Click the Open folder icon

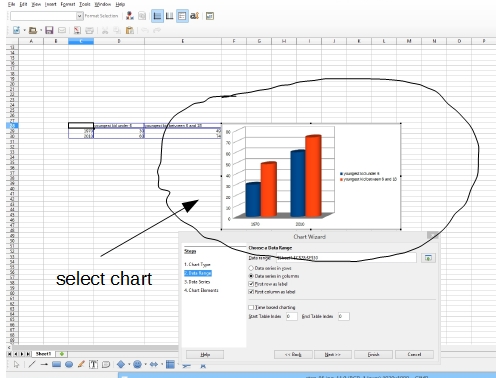(33, 30)
